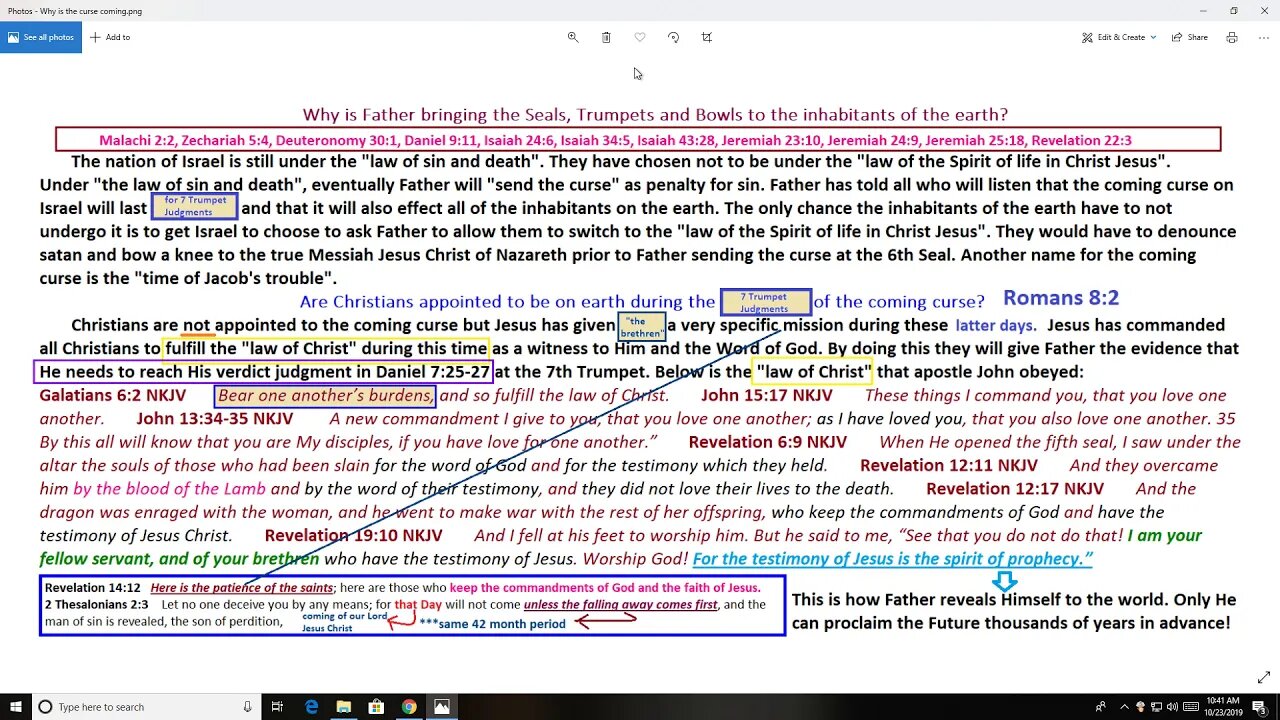Open the network status tray icon

pos(1156,707)
